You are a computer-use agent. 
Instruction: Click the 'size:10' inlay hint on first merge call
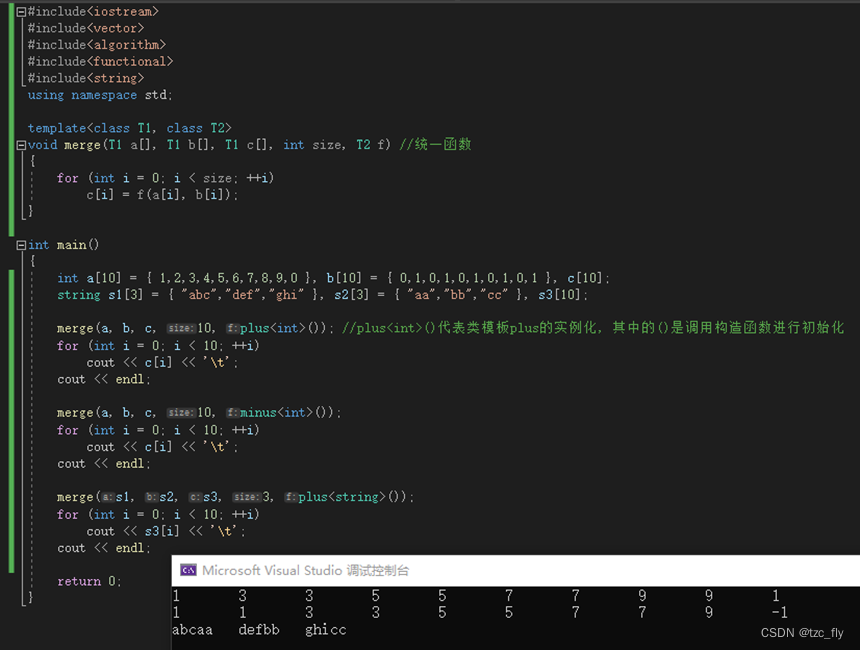click(x=181, y=328)
